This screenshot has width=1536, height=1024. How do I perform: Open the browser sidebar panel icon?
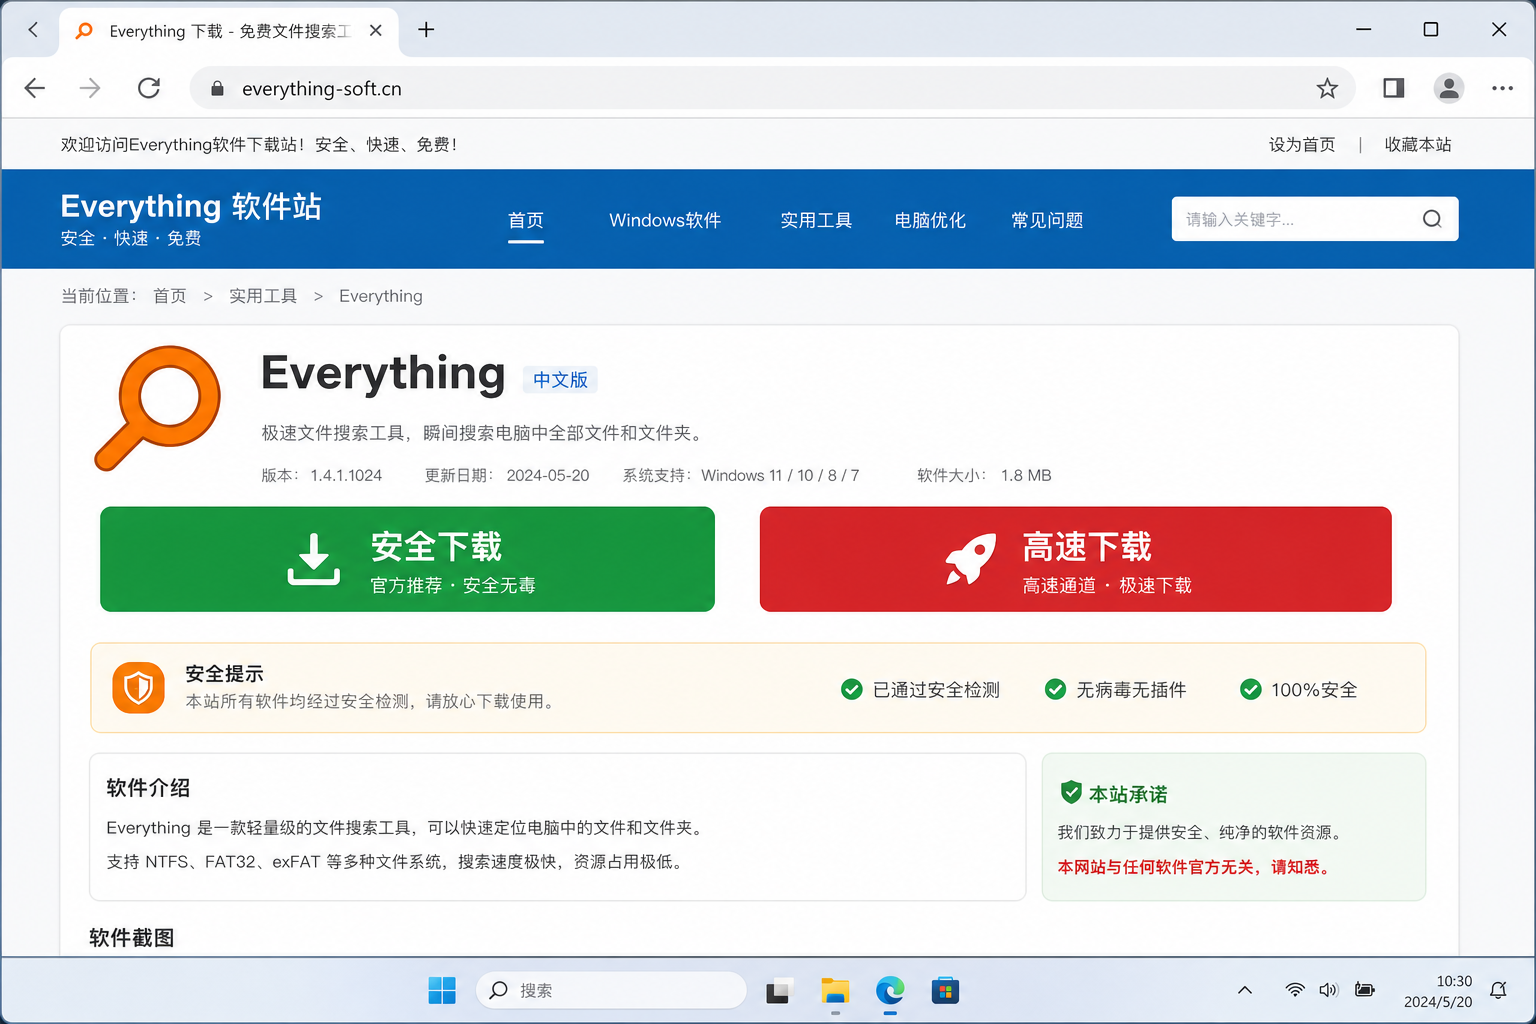click(x=1393, y=88)
